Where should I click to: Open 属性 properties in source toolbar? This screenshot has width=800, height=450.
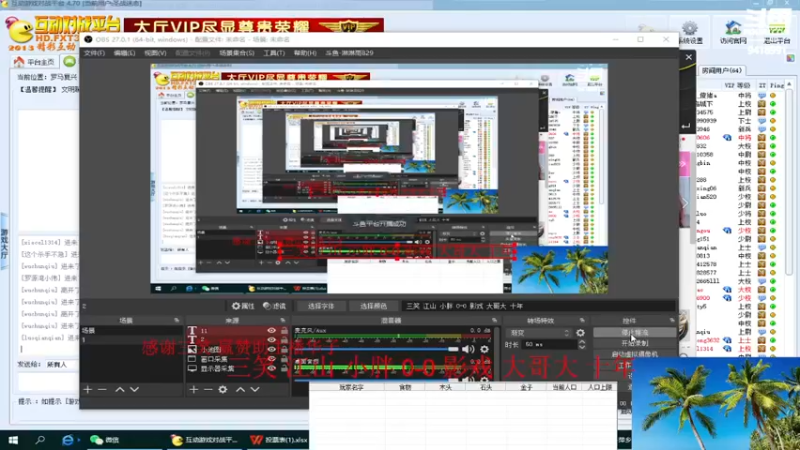[243, 306]
